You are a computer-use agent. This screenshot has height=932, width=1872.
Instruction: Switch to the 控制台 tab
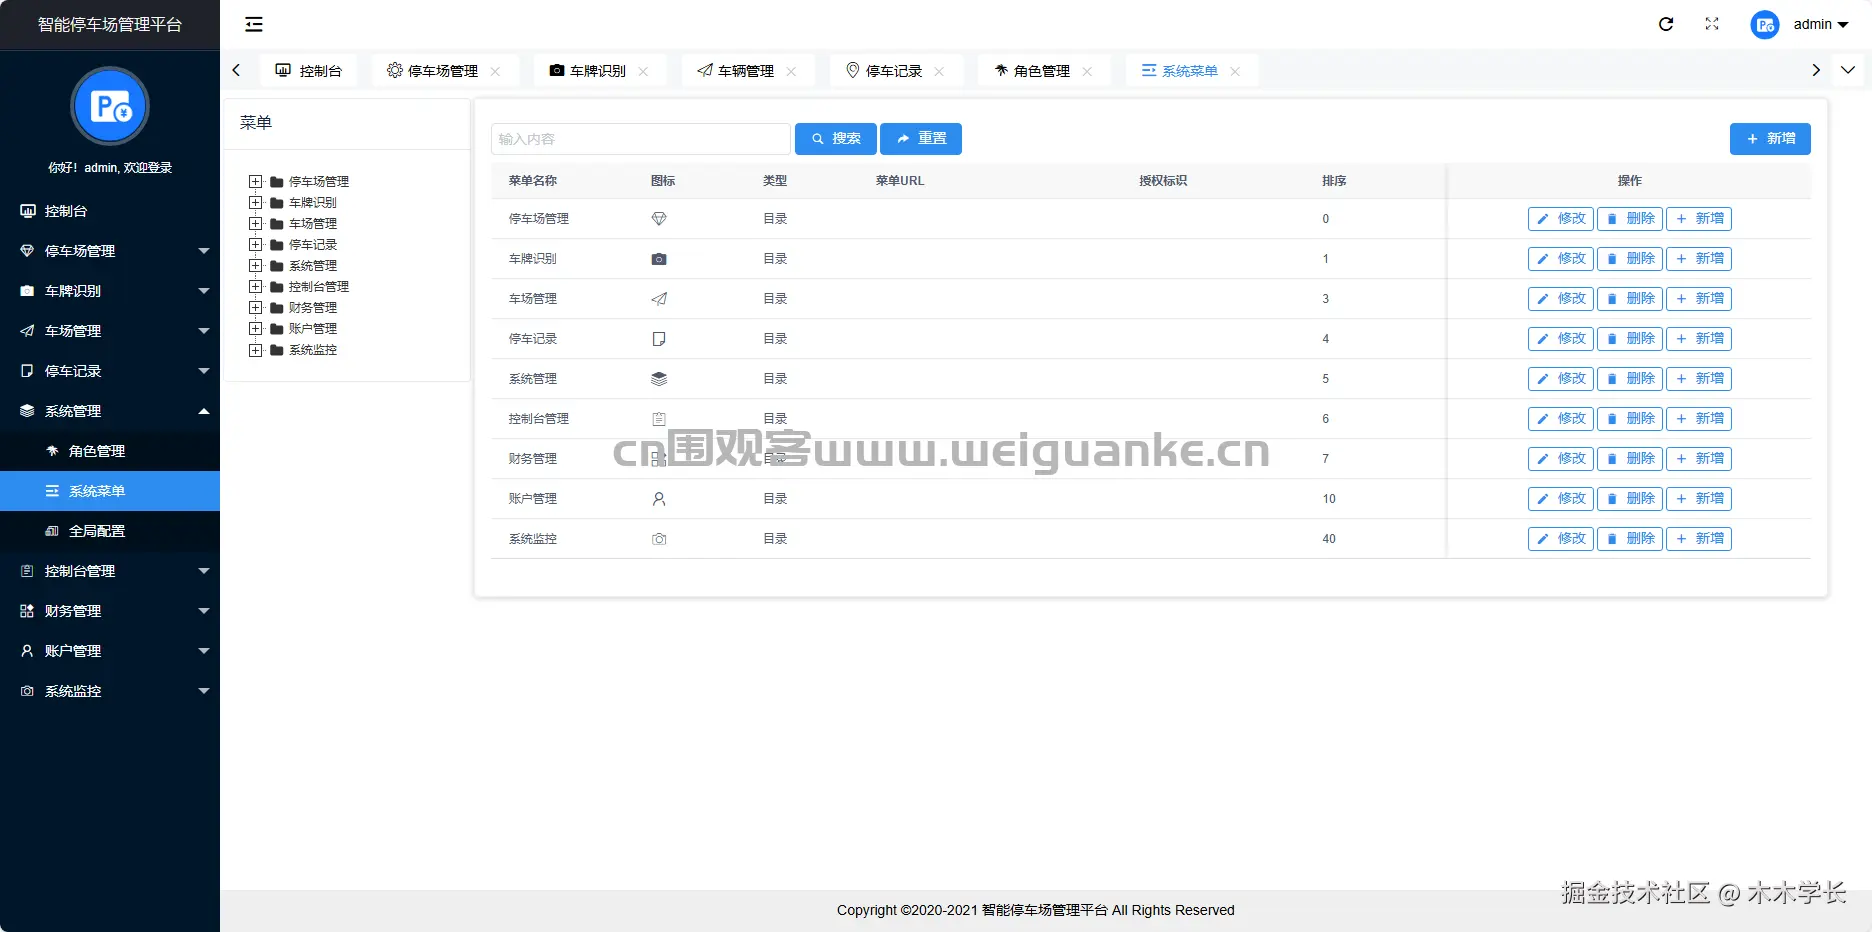tap(309, 70)
